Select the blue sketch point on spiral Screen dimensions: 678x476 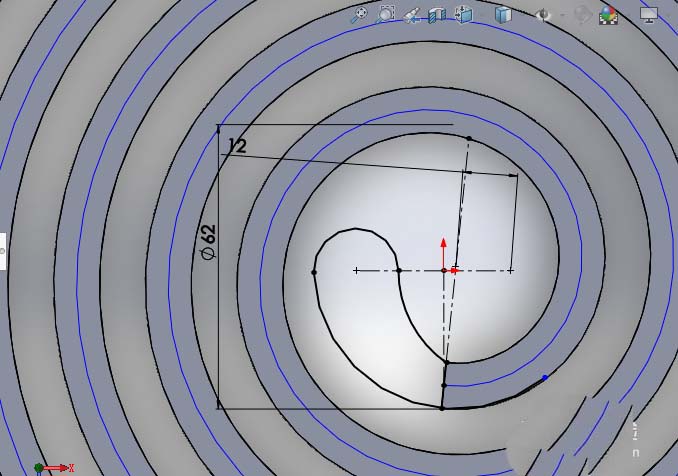(x=545, y=377)
